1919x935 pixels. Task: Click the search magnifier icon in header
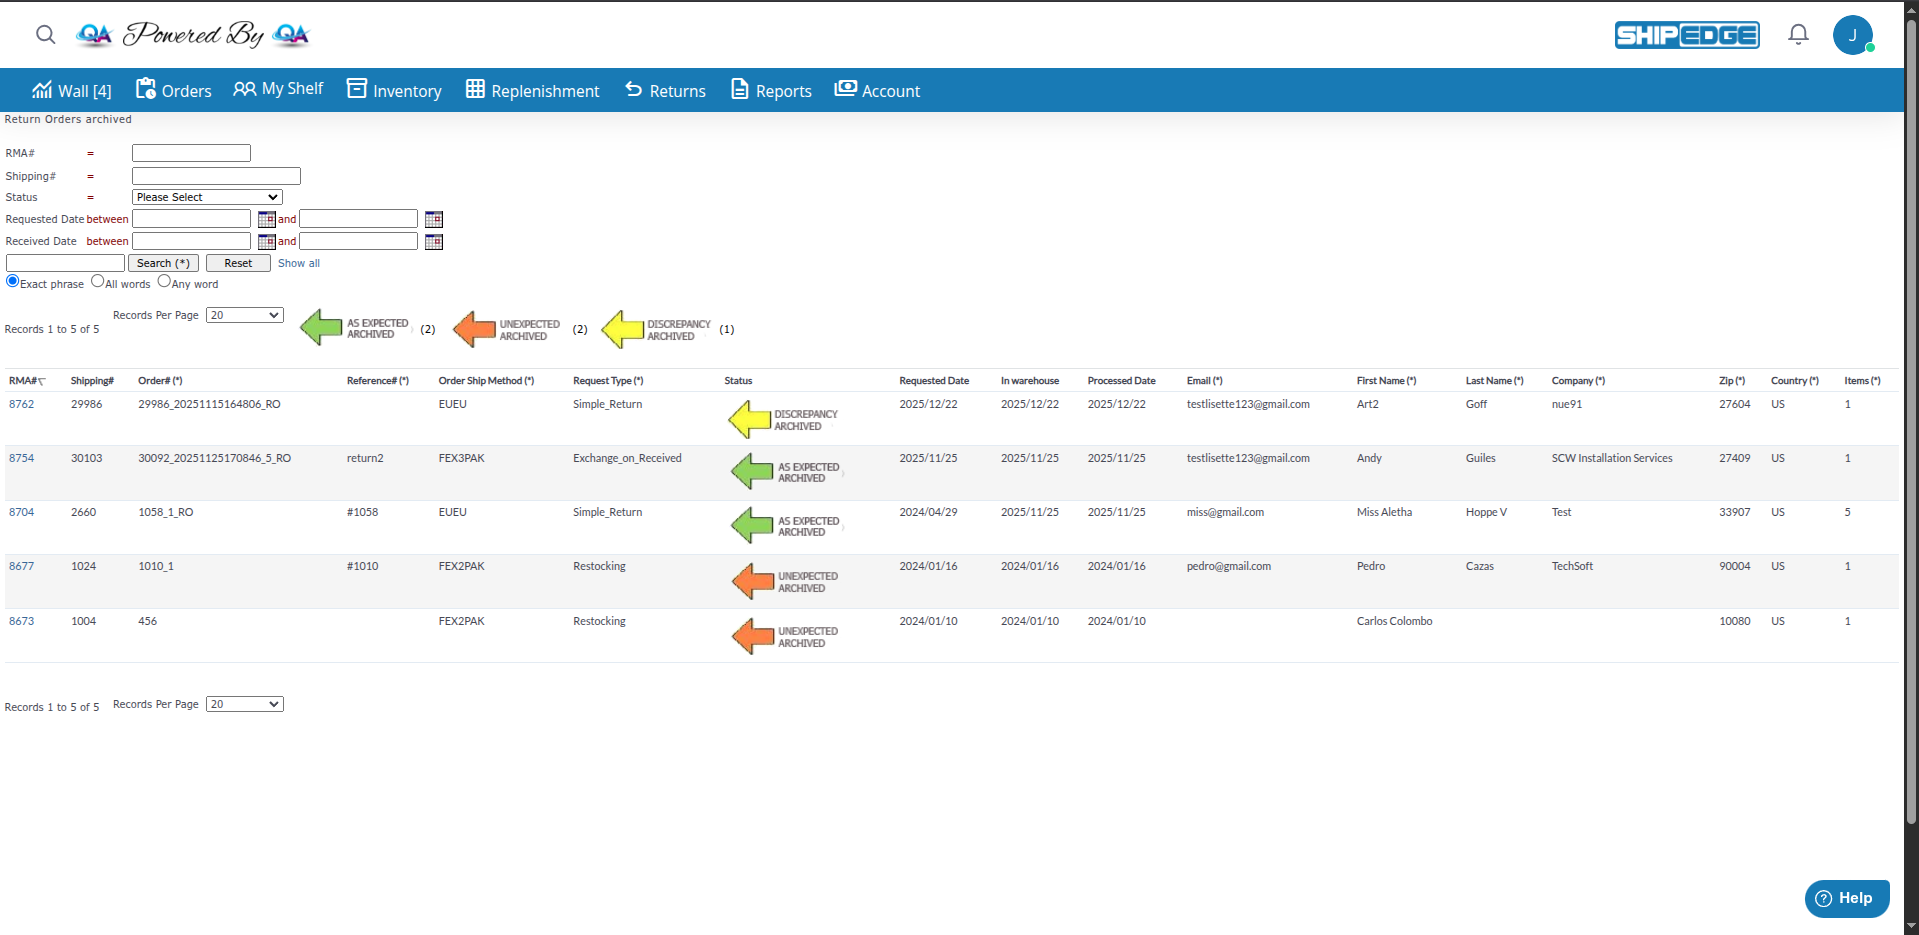point(45,35)
